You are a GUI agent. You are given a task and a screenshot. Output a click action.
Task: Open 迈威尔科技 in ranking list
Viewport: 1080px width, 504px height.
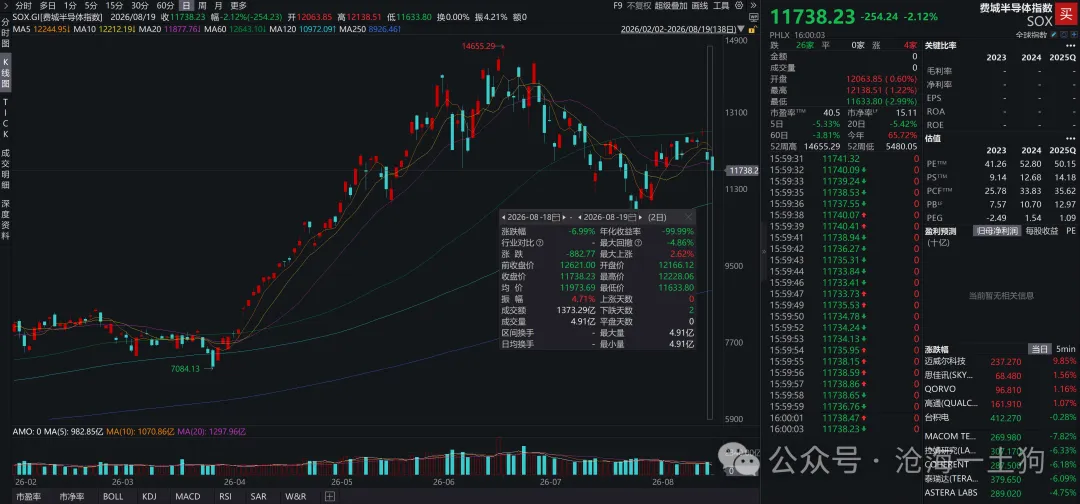[1001, 361]
